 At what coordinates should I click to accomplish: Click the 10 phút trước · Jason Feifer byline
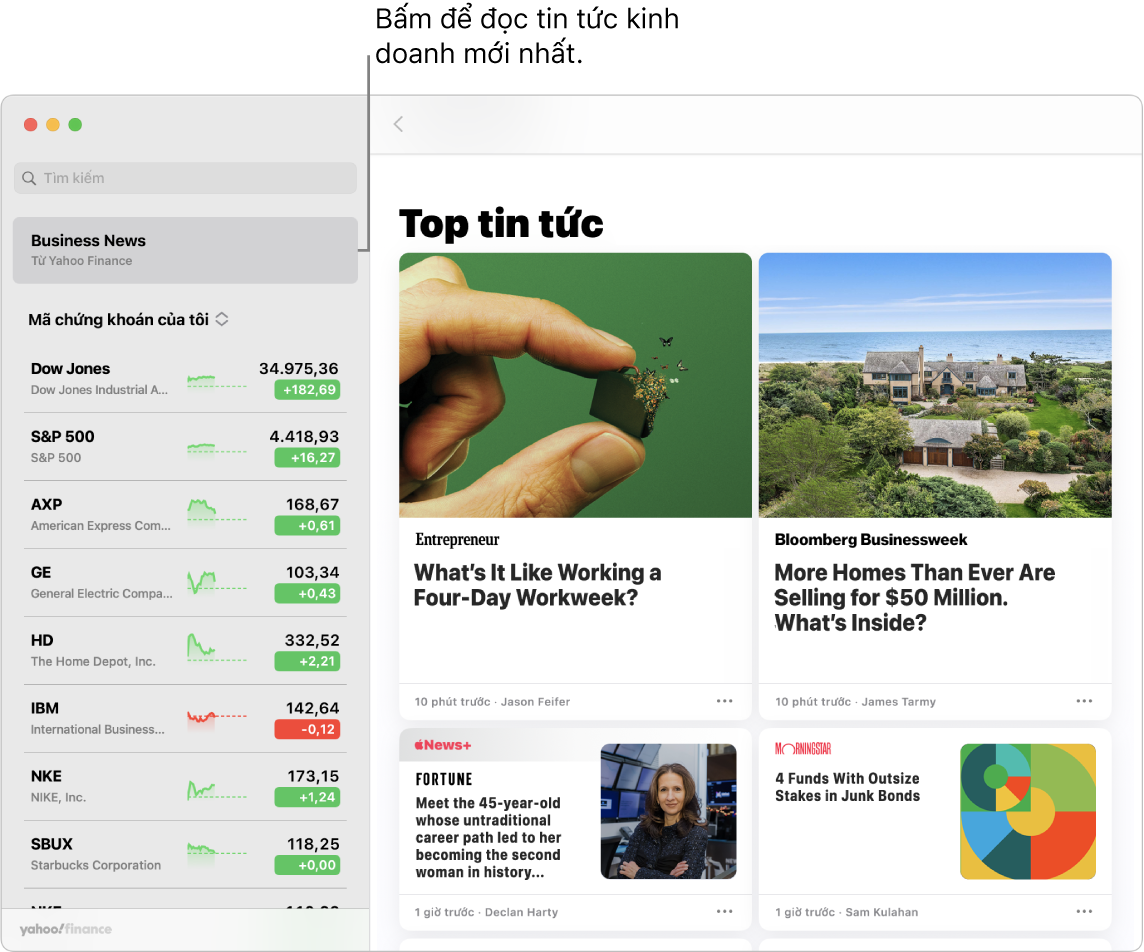[492, 701]
